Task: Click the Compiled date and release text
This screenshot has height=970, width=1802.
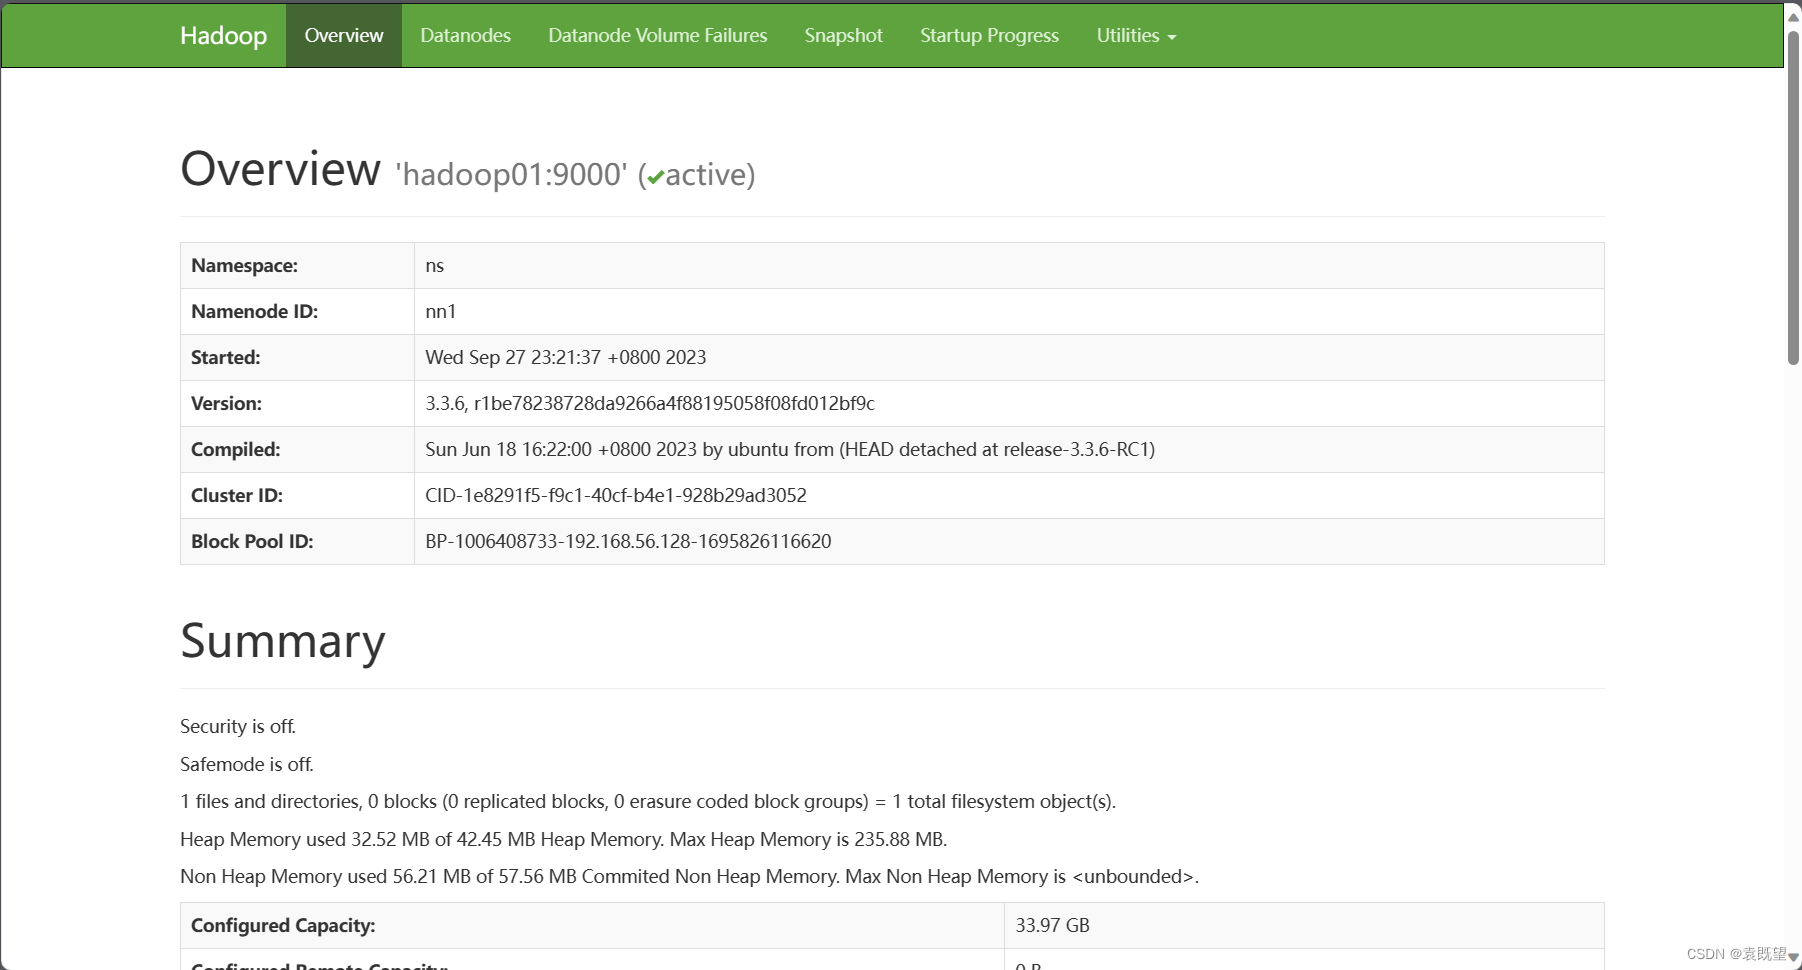Action: [x=790, y=450]
